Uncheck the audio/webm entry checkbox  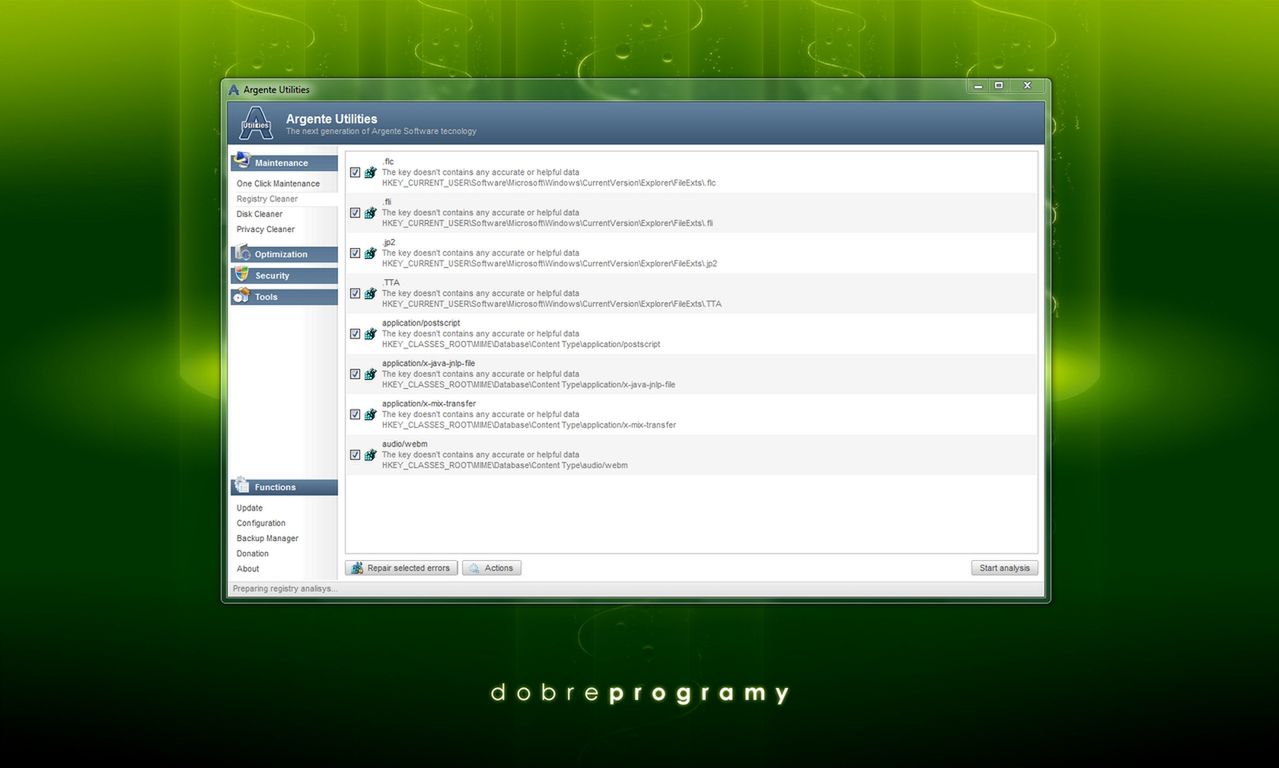(x=355, y=455)
